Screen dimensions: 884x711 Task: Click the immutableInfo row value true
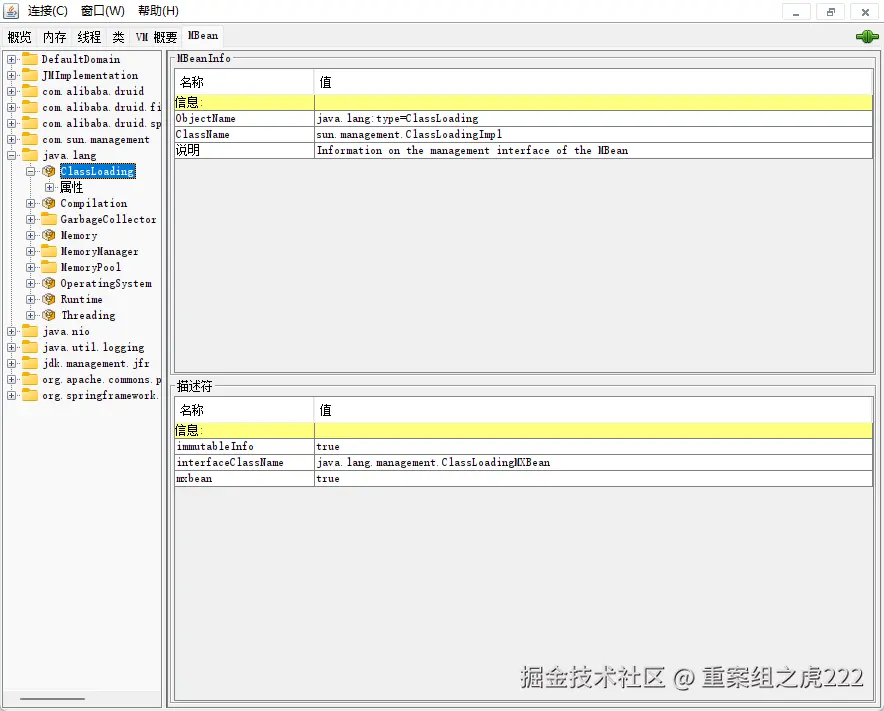[x=593, y=447]
